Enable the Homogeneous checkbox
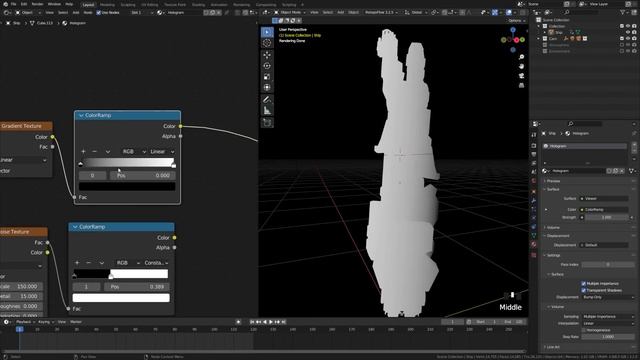Viewport: 640px width, 360px height. point(584,330)
